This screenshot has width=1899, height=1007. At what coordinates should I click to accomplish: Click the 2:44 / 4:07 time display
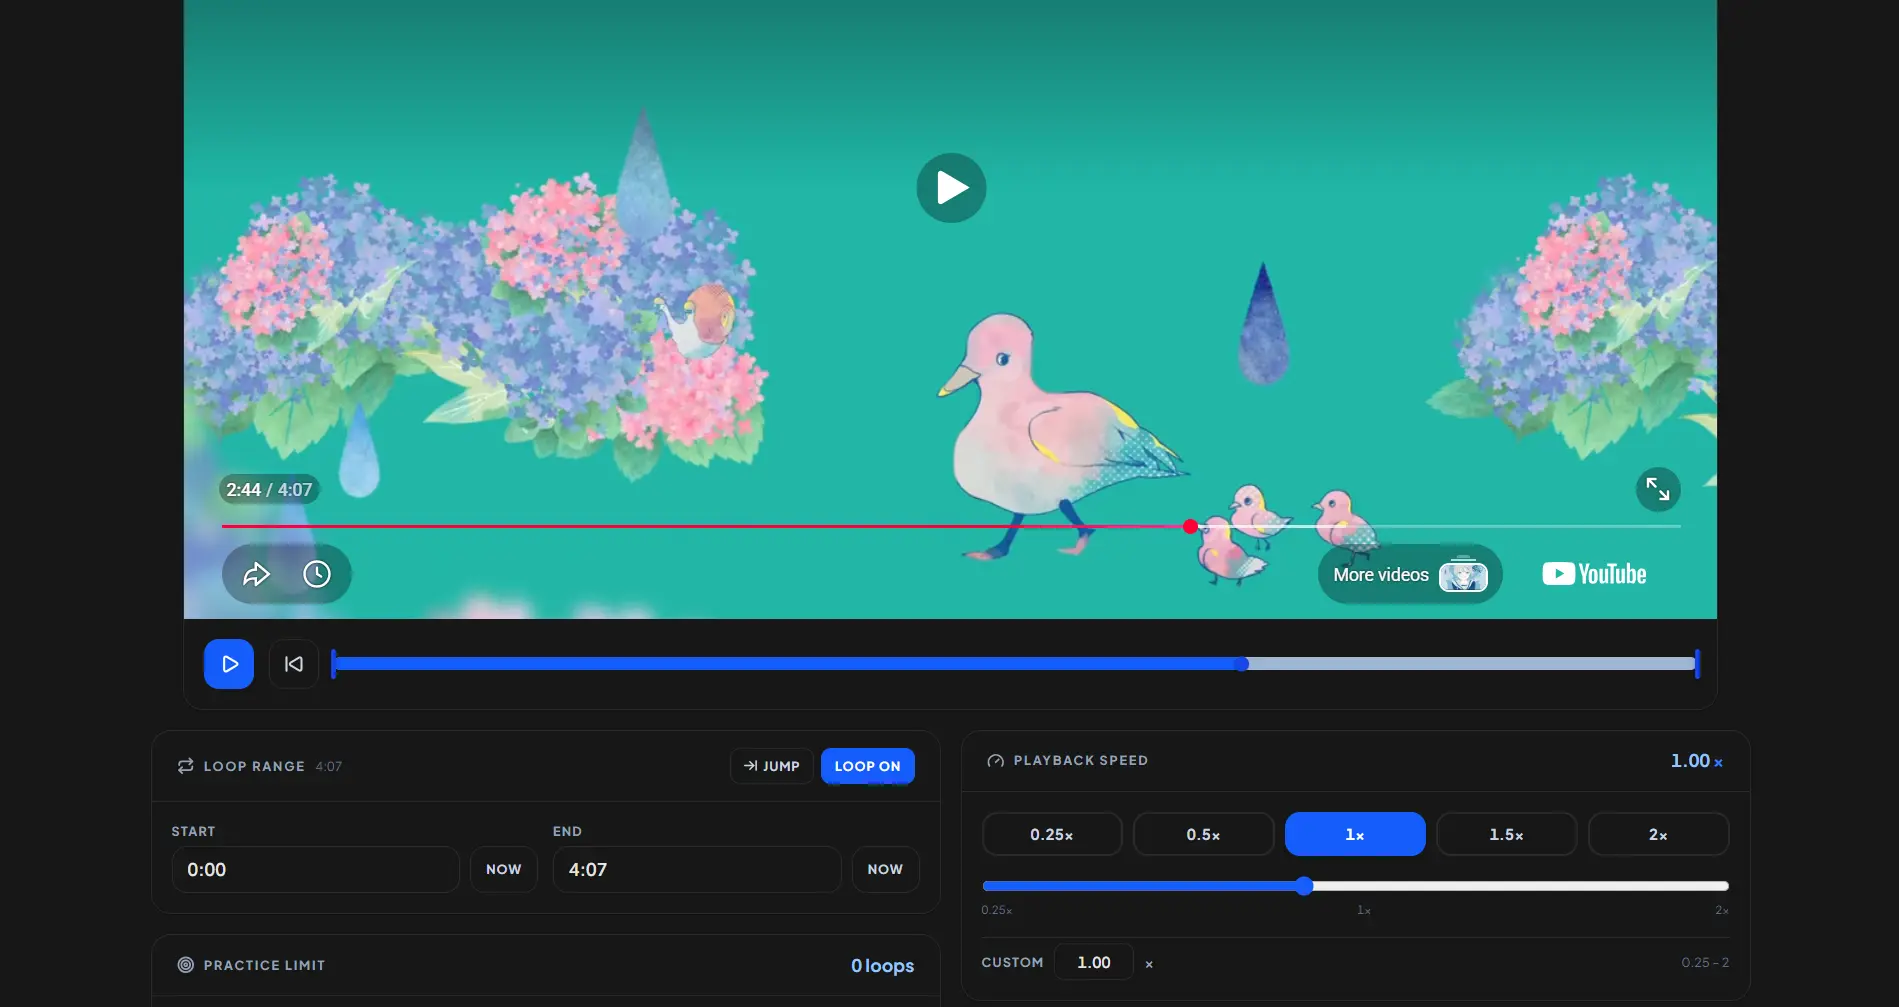[269, 490]
